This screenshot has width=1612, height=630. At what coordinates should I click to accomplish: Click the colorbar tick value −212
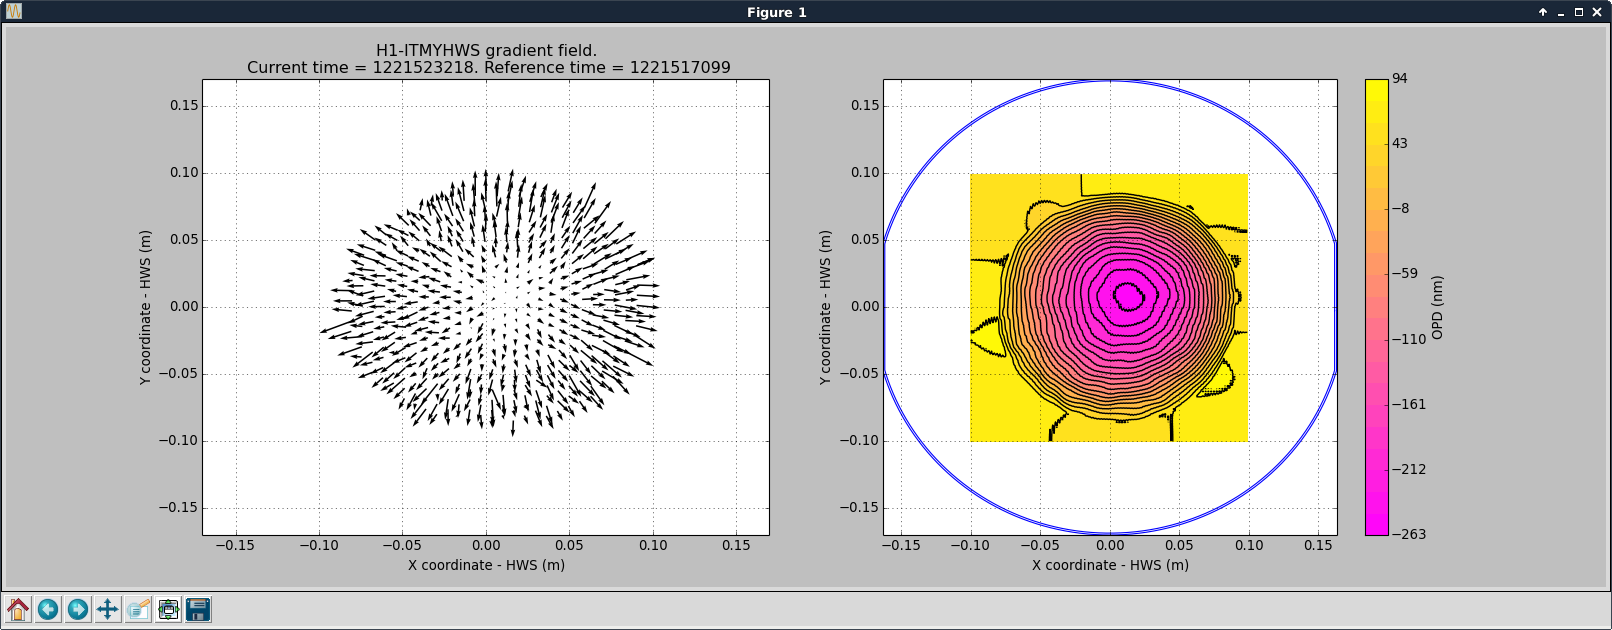(x=1408, y=469)
